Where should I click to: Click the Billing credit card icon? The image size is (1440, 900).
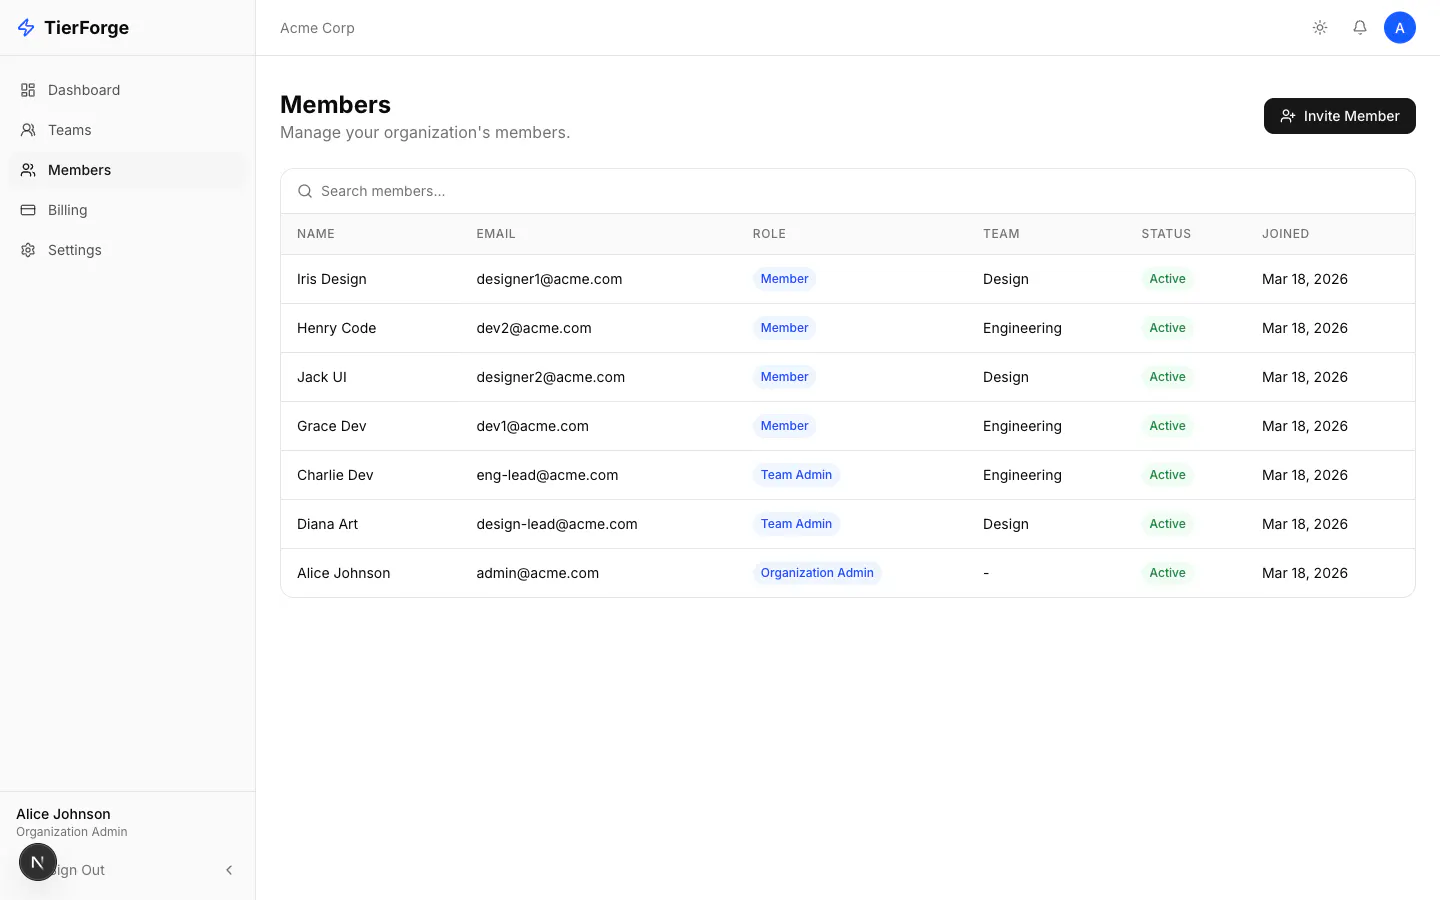pyautogui.click(x=28, y=210)
